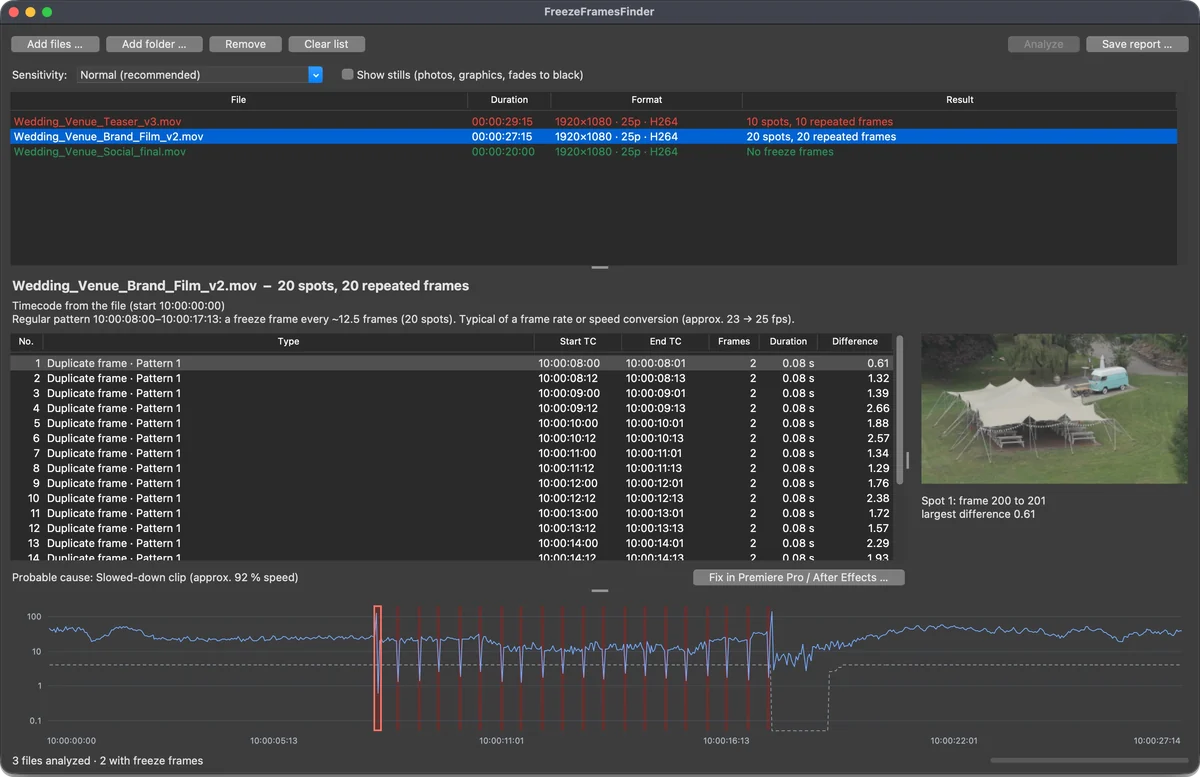Click the Result column header

(x=959, y=100)
